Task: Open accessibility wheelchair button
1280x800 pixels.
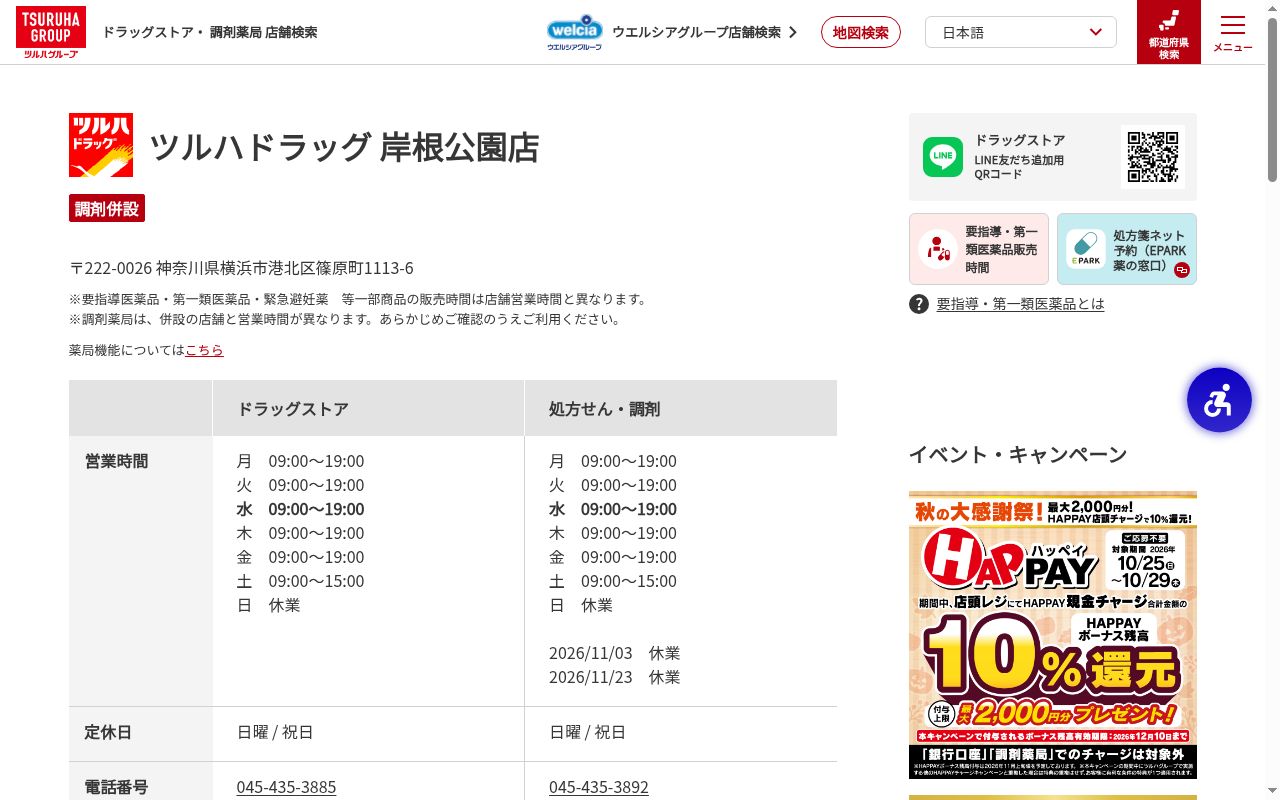Action: 1219,400
